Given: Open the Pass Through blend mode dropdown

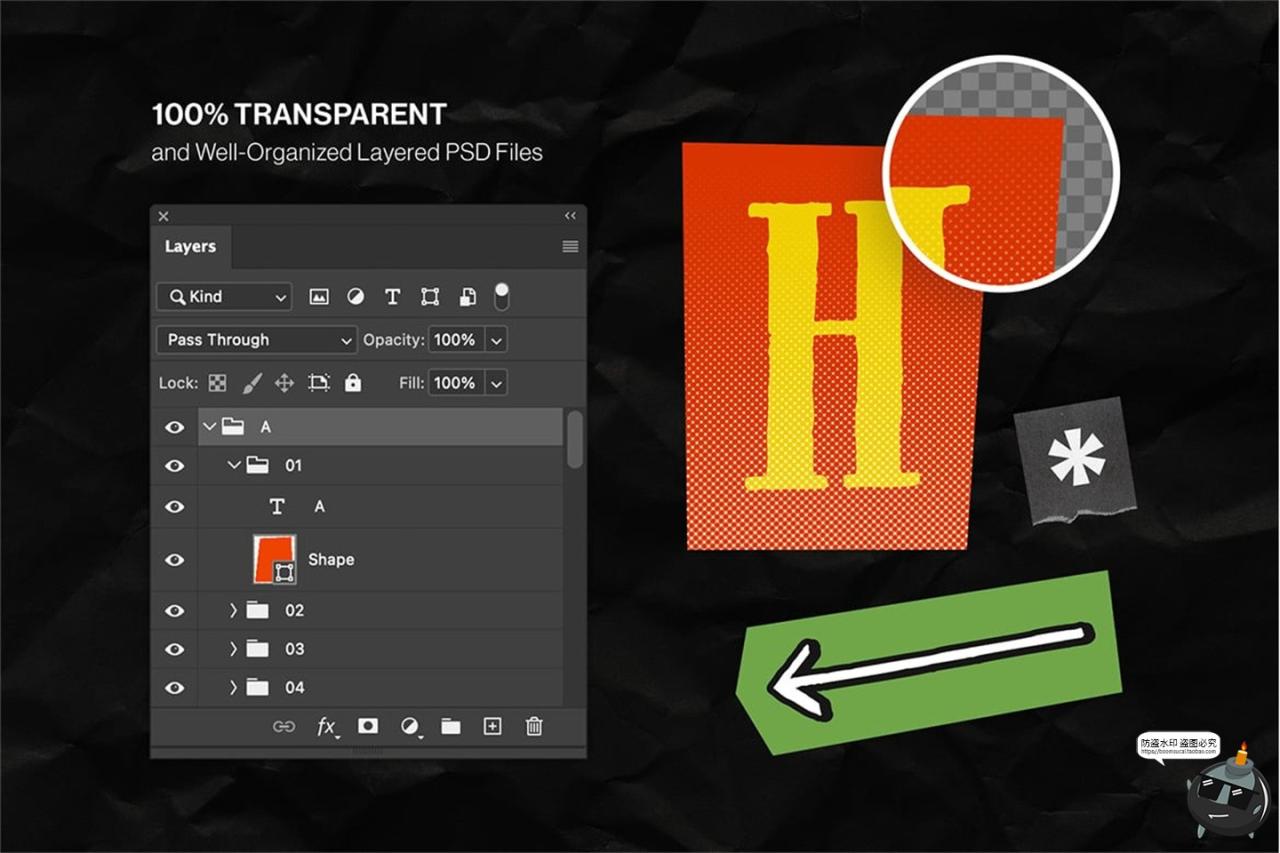Looking at the screenshot, I should (x=257, y=340).
